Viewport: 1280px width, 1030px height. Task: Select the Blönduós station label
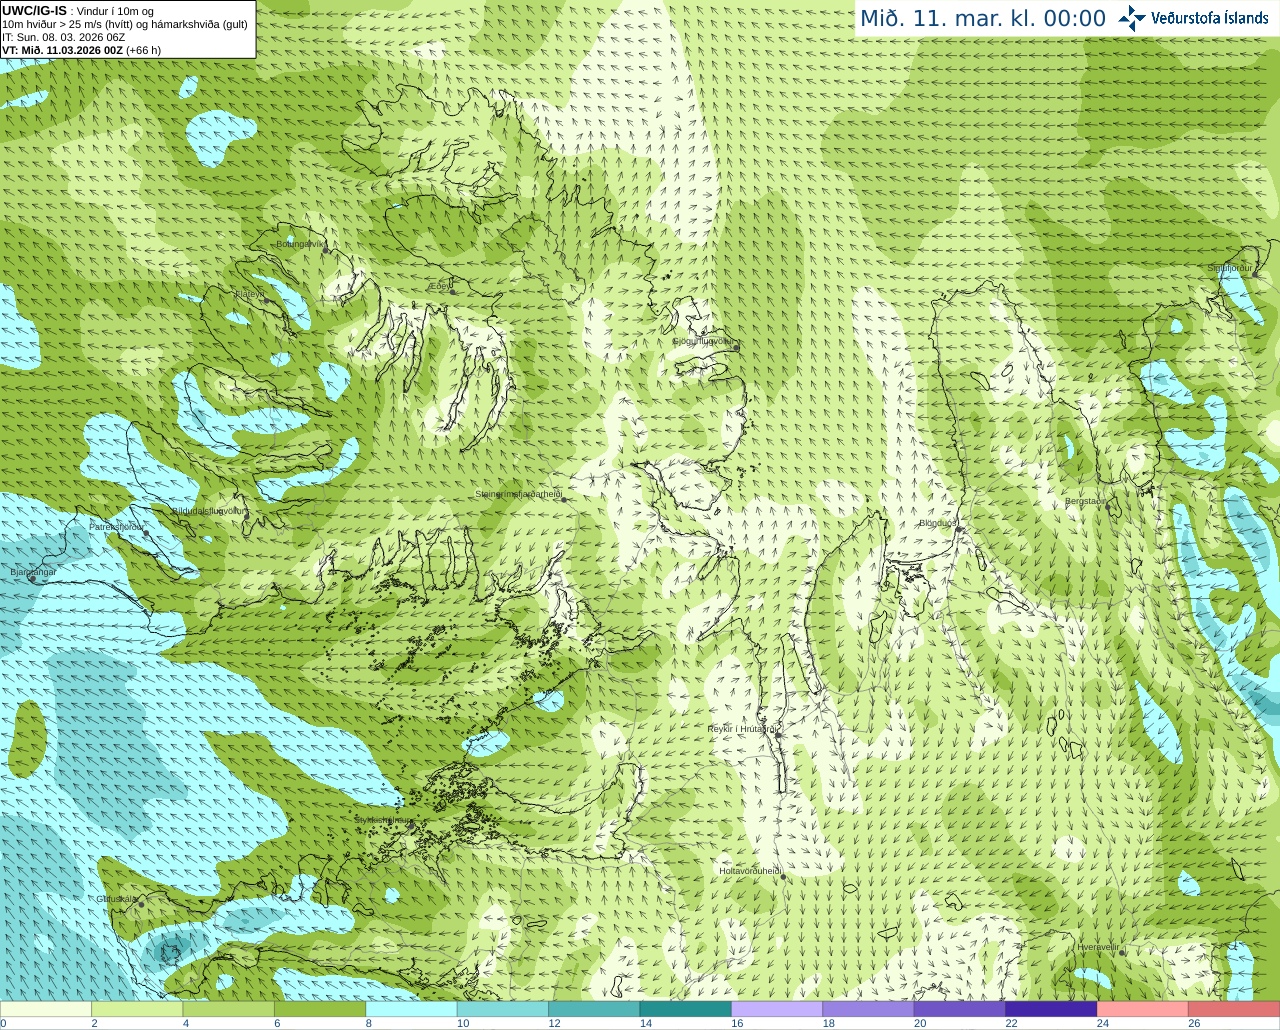938,523
